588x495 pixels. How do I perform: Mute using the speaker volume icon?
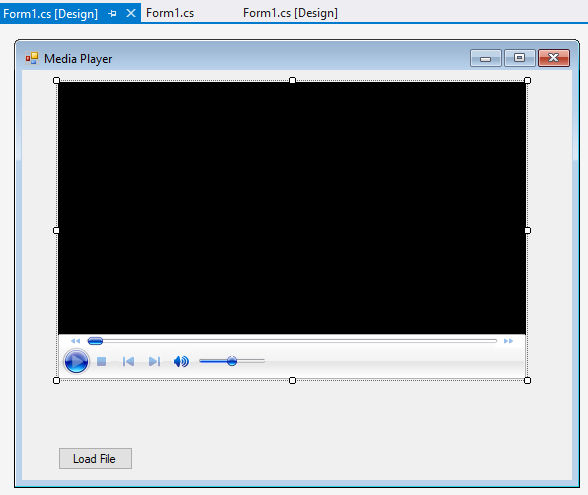(181, 362)
